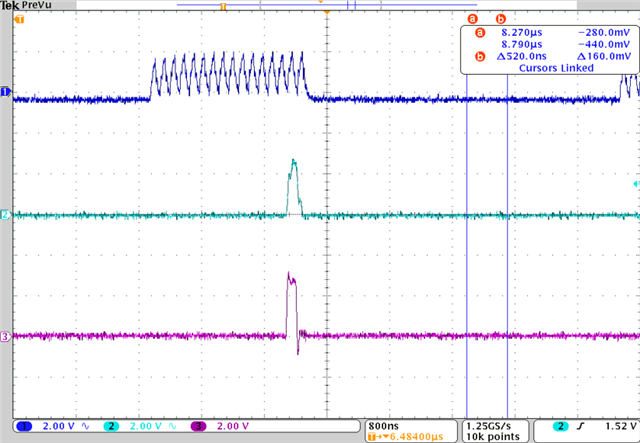This screenshot has height=443, width=640.
Task: Click the delta voltage readout Δ160.0mV
Action: click(604, 56)
